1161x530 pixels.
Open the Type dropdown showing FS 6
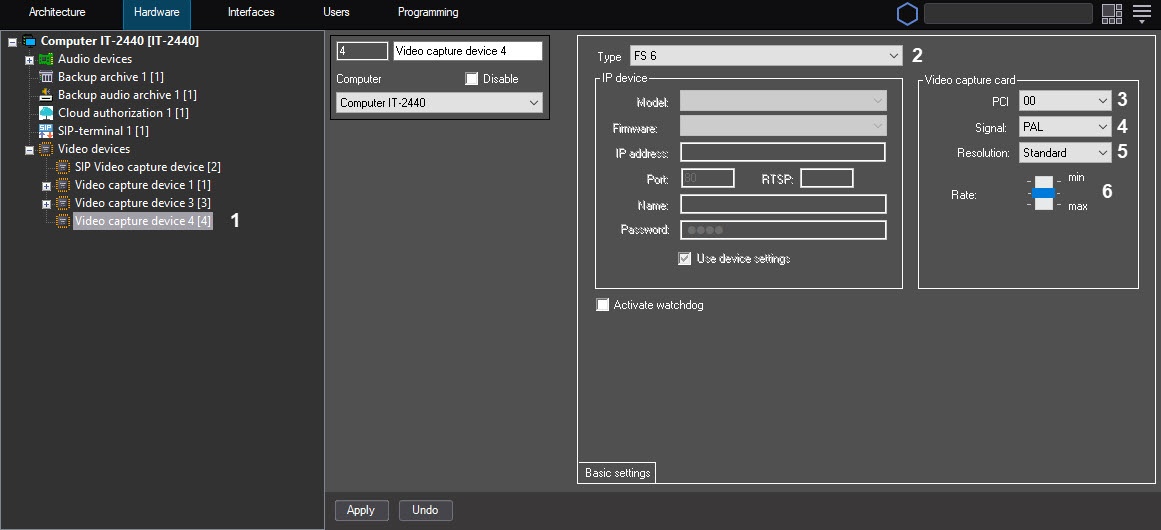coord(766,56)
